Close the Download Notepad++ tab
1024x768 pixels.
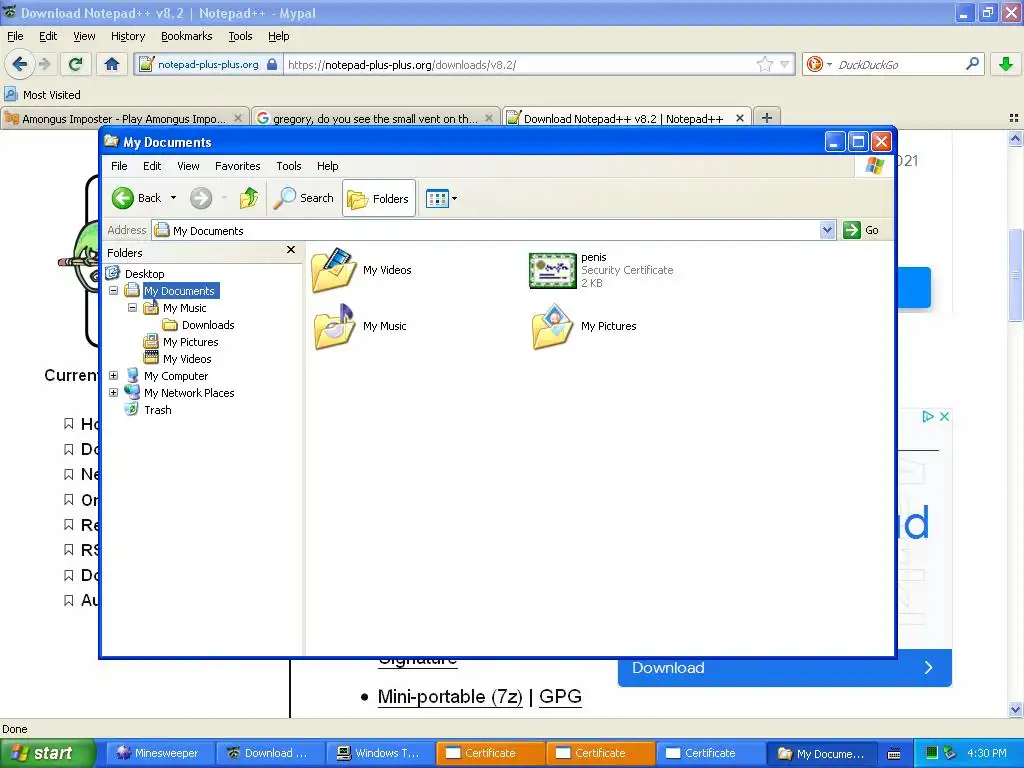[x=739, y=118]
